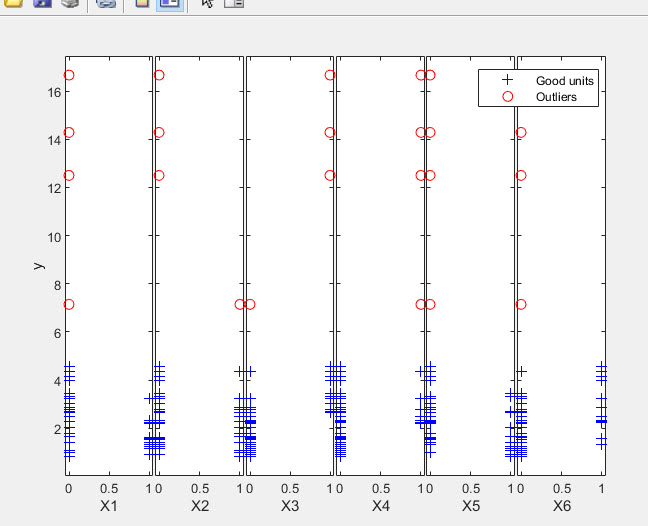Screen dimensions: 648x526
Task: Click the lowest outlier circle in X6 panel
Action: 521,304
